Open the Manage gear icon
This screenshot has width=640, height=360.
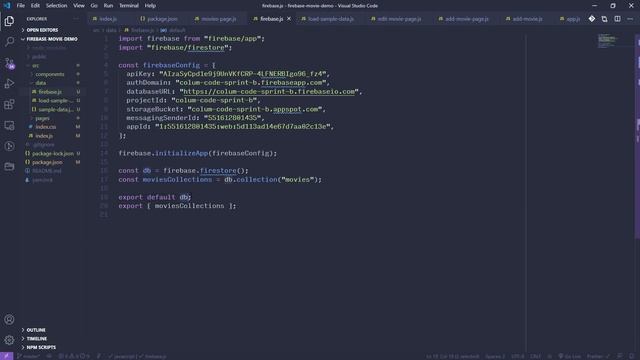tap(9, 340)
